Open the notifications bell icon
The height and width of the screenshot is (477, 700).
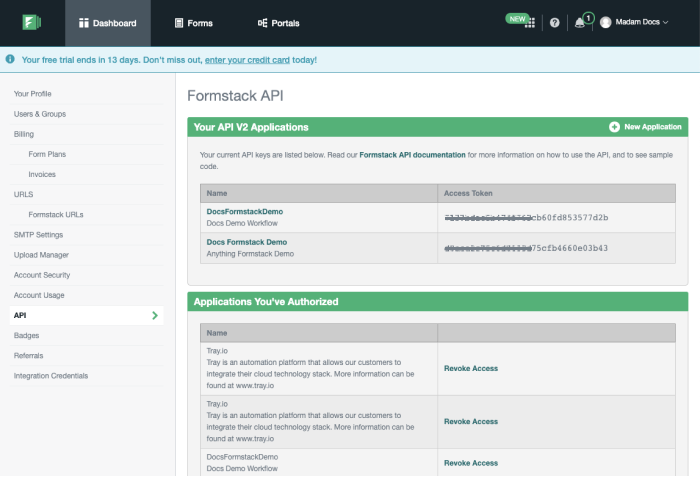[x=580, y=23]
